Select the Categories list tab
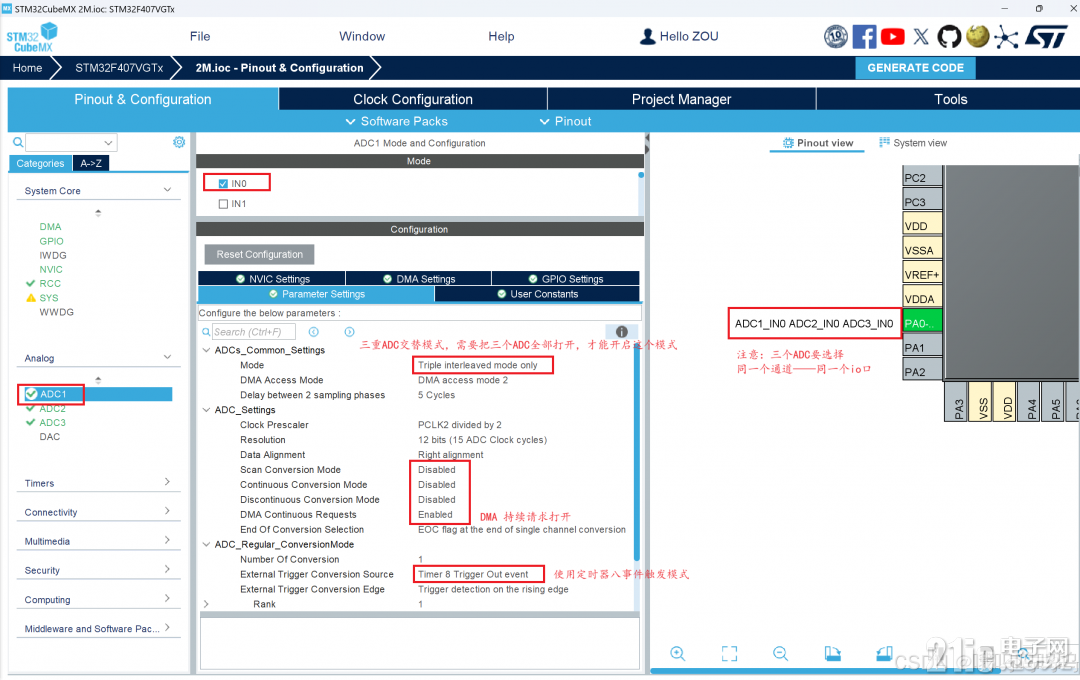The image size is (1080, 680). pos(40,163)
